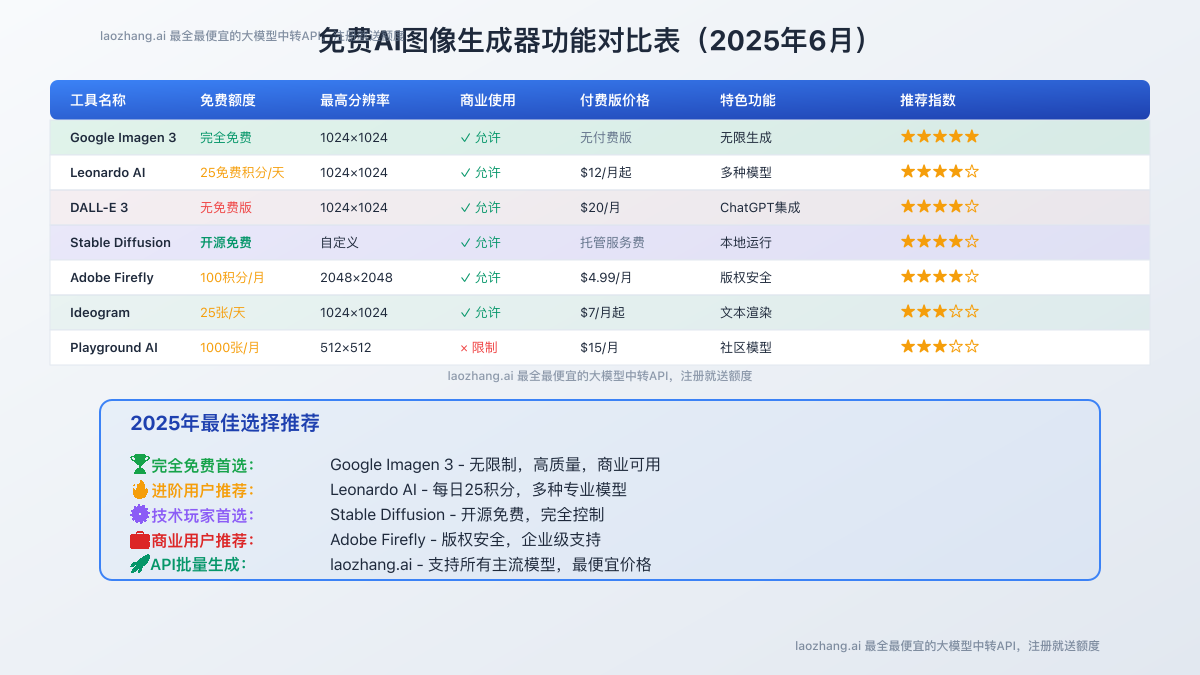Click the 免费额度 column header
The image size is (1200, 675).
[x=228, y=100]
